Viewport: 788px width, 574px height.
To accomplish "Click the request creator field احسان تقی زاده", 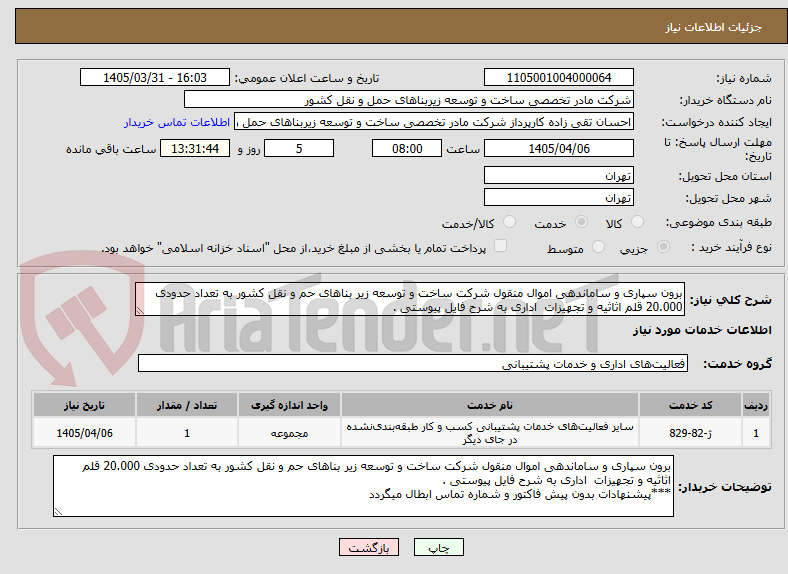I will coord(434,122).
